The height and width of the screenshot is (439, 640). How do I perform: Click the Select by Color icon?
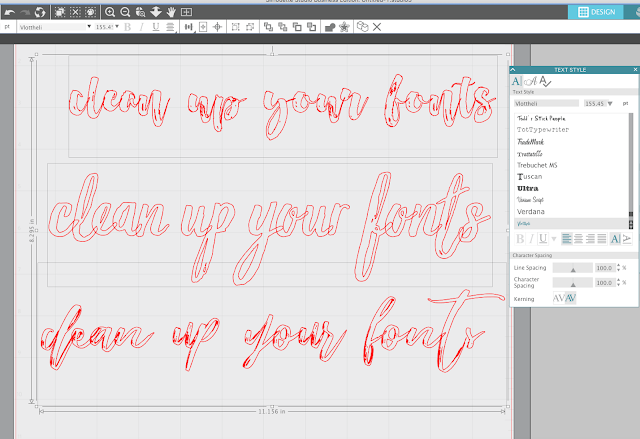[90, 12]
